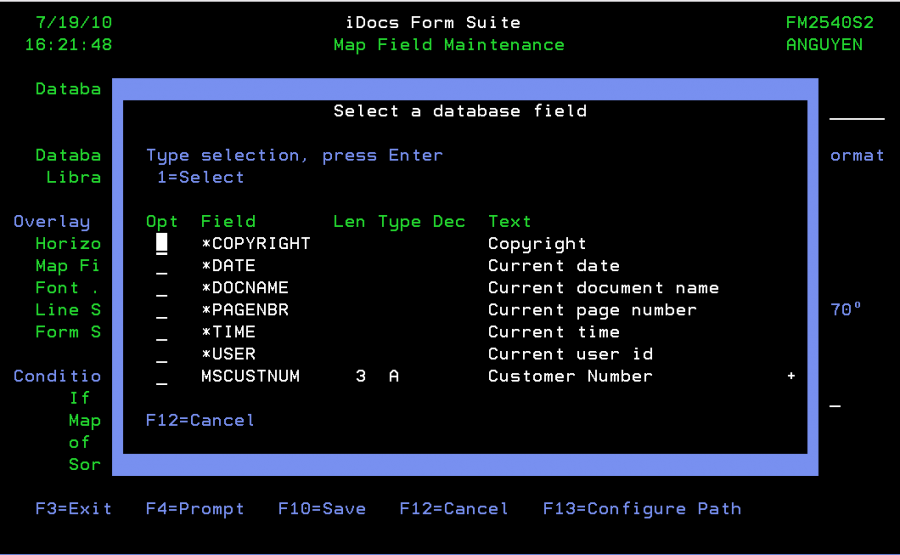Select the Opt field for *DATE

point(161,266)
